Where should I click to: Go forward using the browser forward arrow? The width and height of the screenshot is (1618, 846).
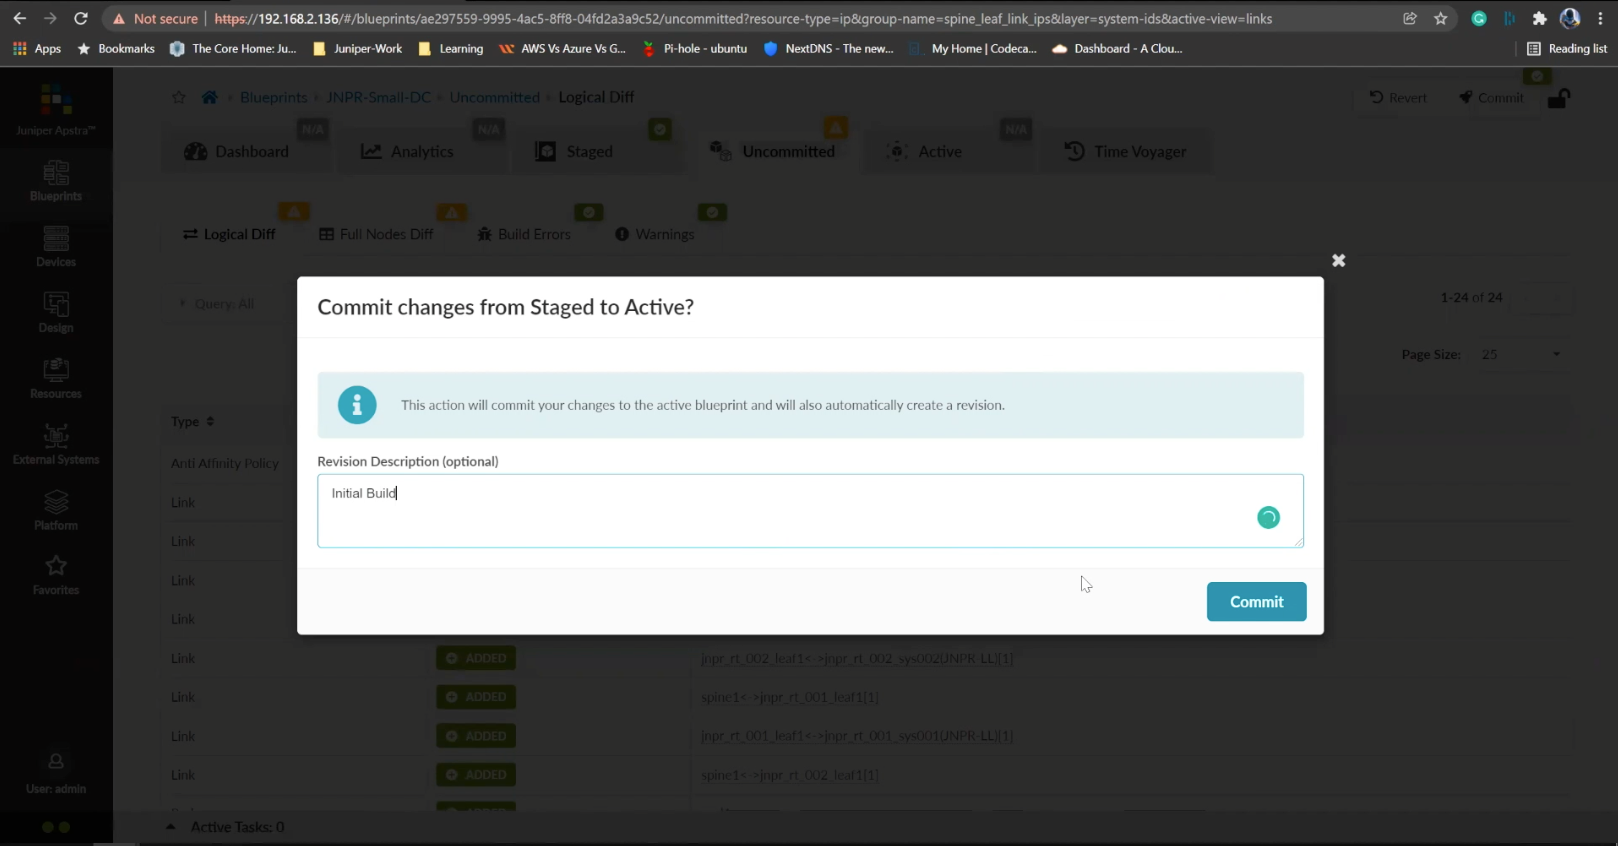point(50,18)
